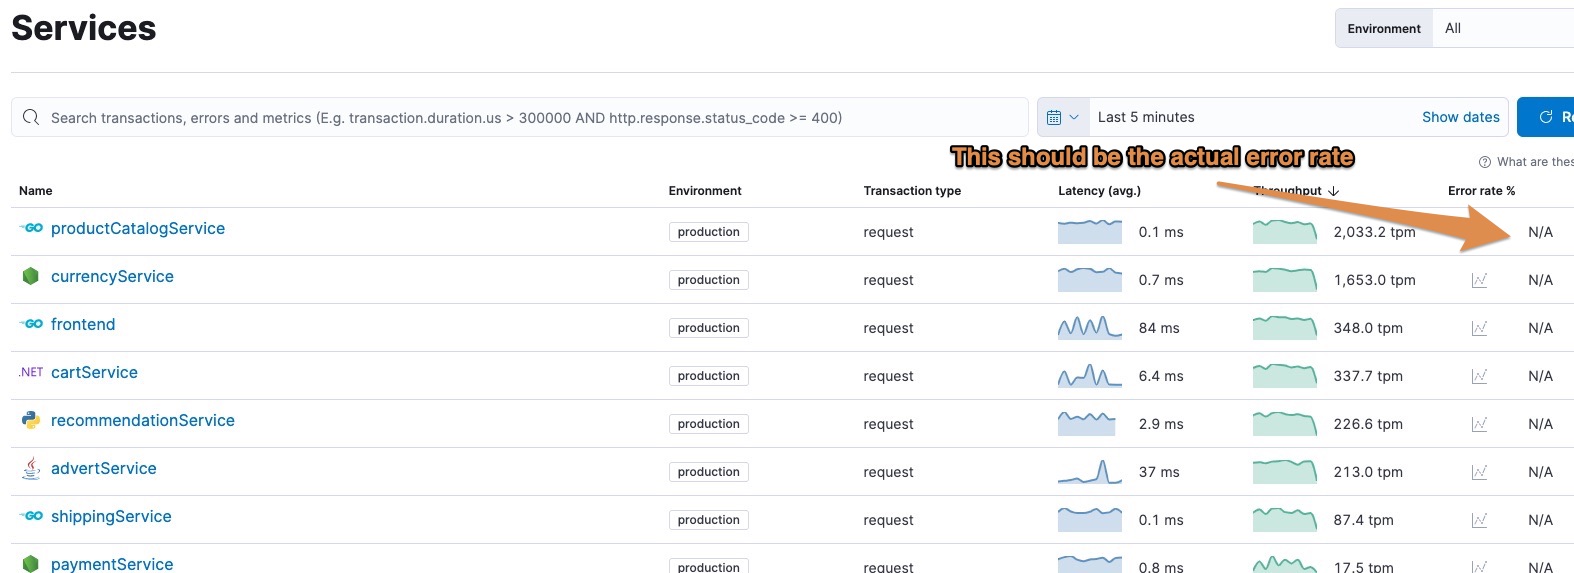Click the latency sparkline for frontend

pos(1090,328)
